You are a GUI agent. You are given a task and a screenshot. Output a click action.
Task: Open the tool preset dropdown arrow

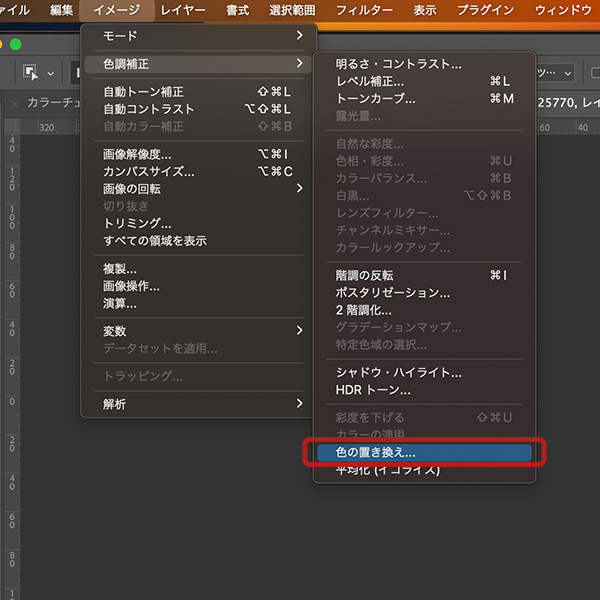(51, 73)
